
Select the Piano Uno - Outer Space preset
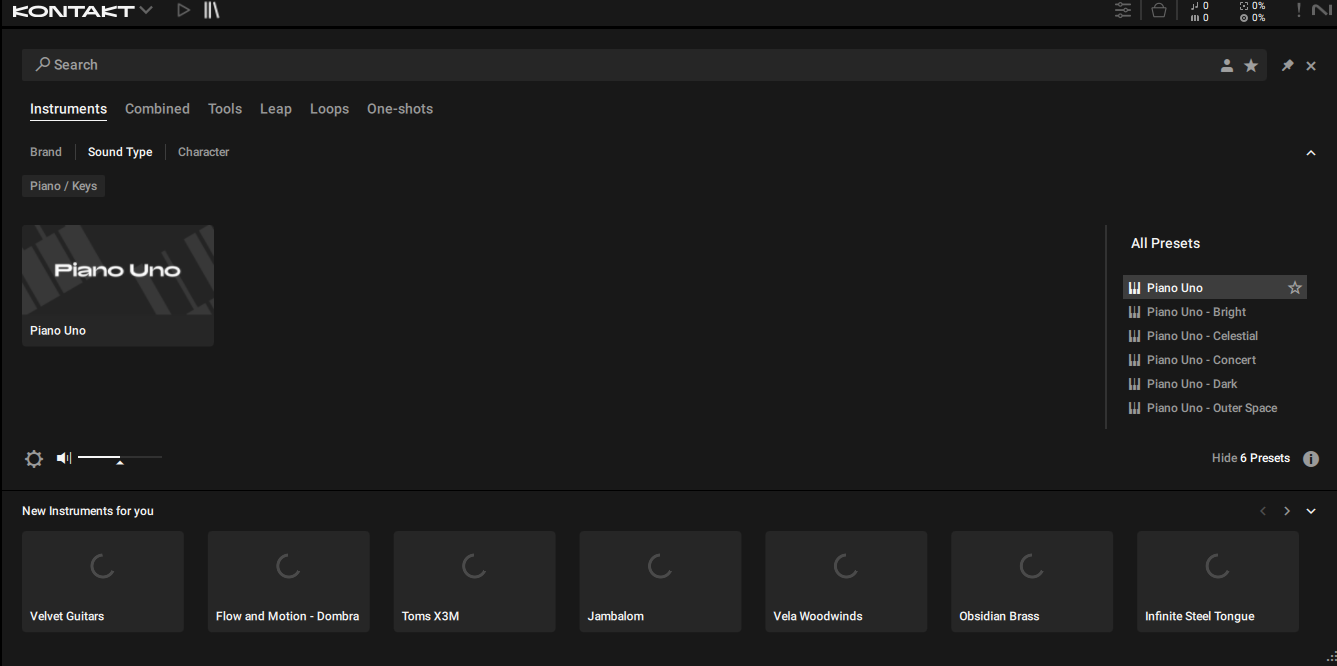[x=1215, y=408]
